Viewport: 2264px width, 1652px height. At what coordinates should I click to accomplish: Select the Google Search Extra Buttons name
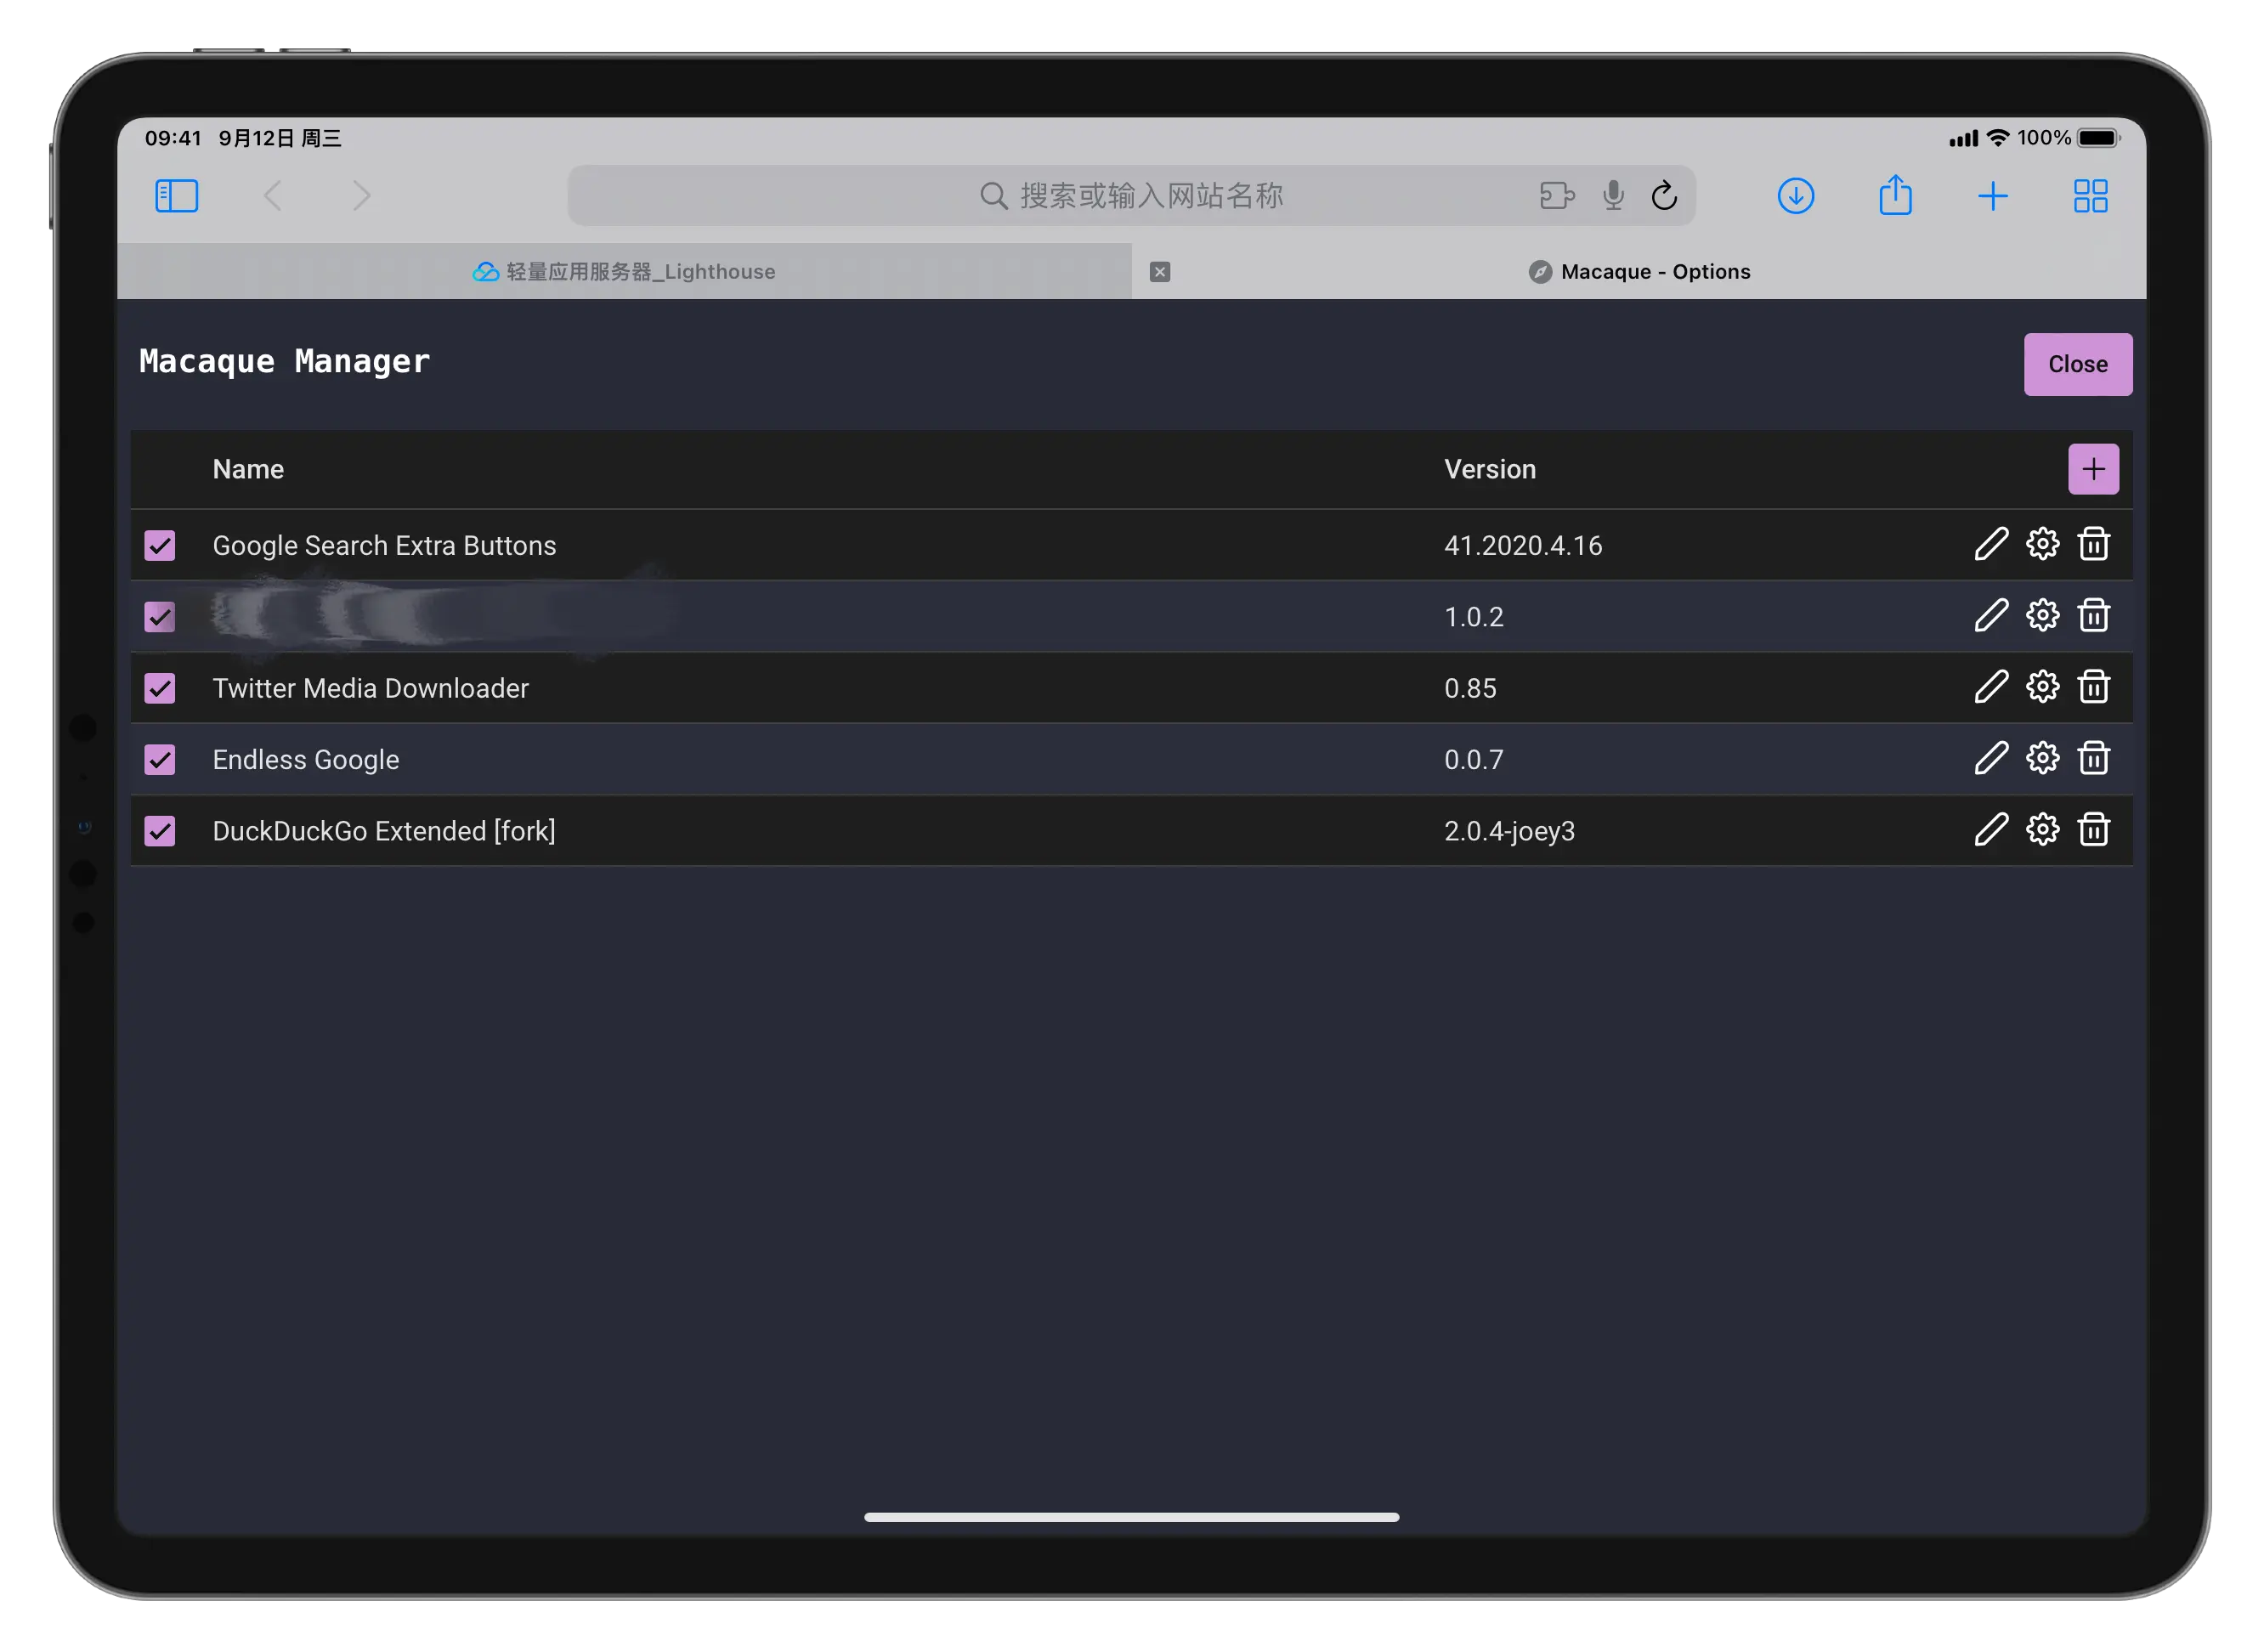tap(384, 546)
